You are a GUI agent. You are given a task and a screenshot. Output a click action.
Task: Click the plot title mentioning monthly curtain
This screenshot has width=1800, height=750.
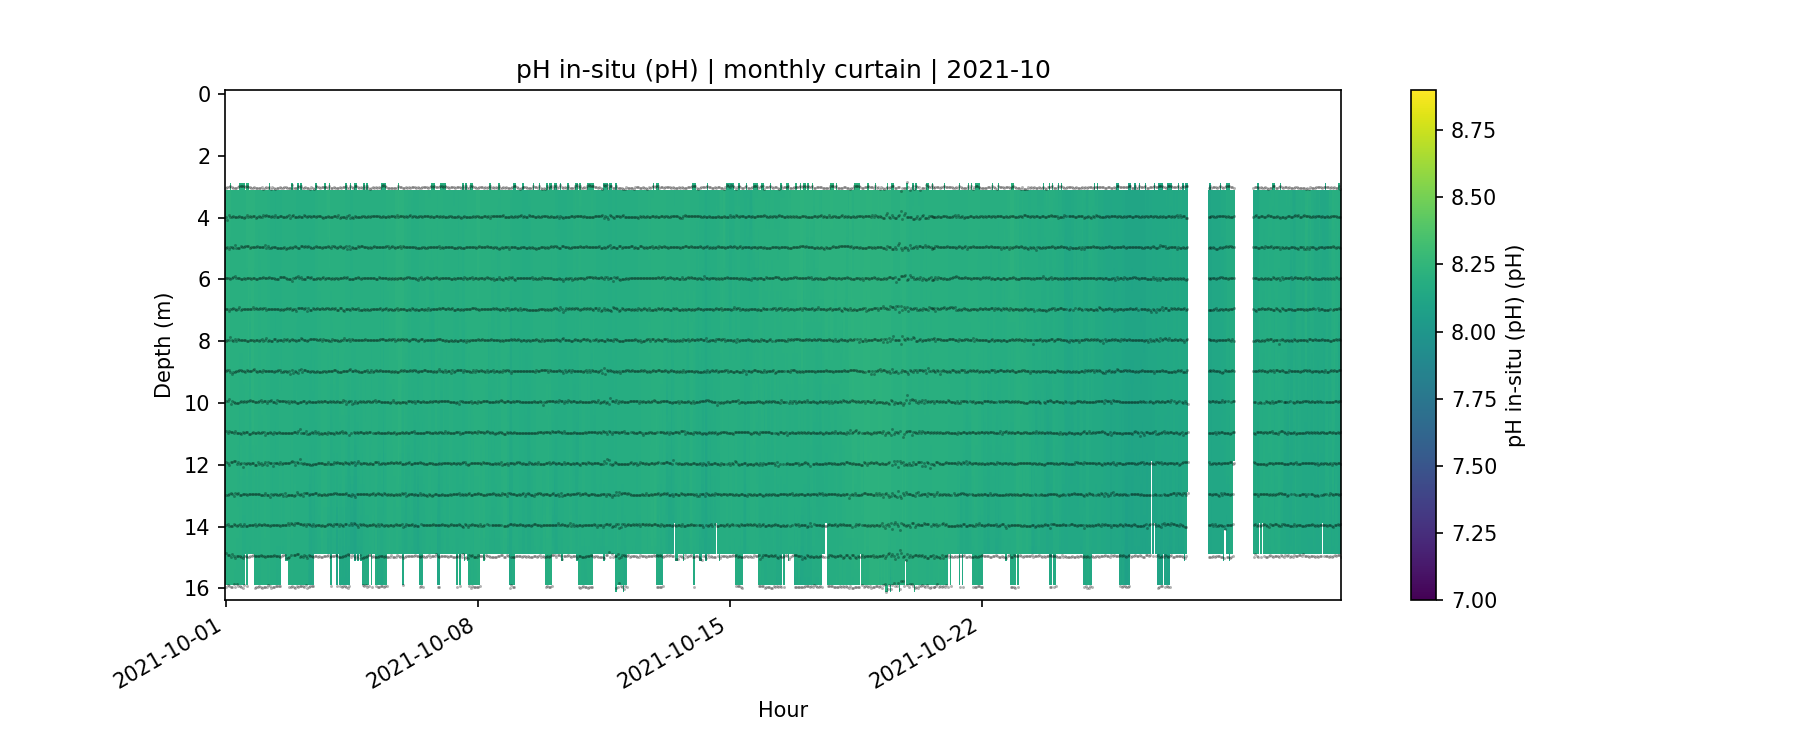coord(782,70)
